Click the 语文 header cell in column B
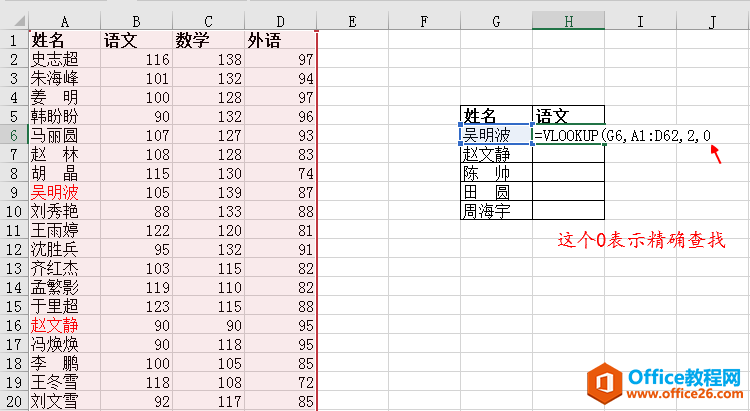Image resolution: width=750 pixels, height=411 pixels. [x=136, y=40]
